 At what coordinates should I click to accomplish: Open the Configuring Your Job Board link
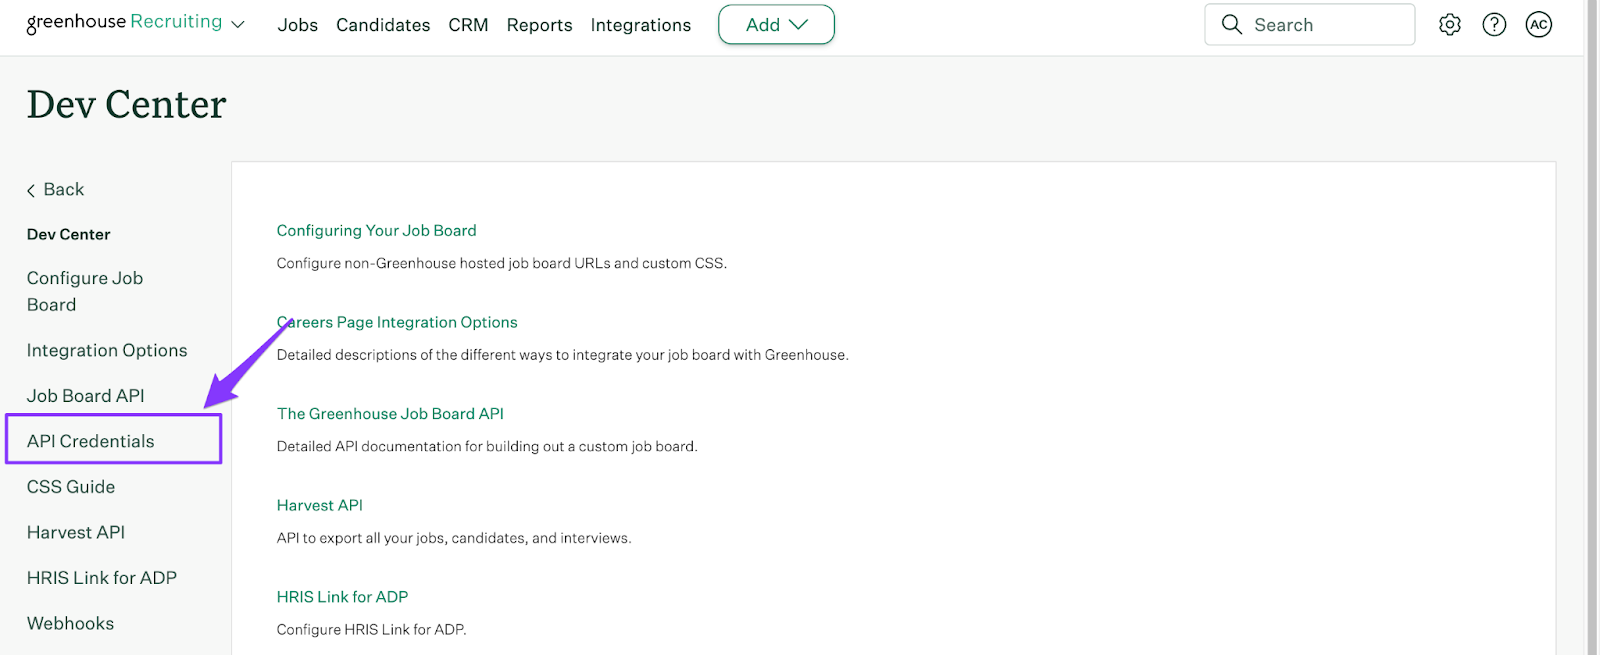click(x=376, y=231)
